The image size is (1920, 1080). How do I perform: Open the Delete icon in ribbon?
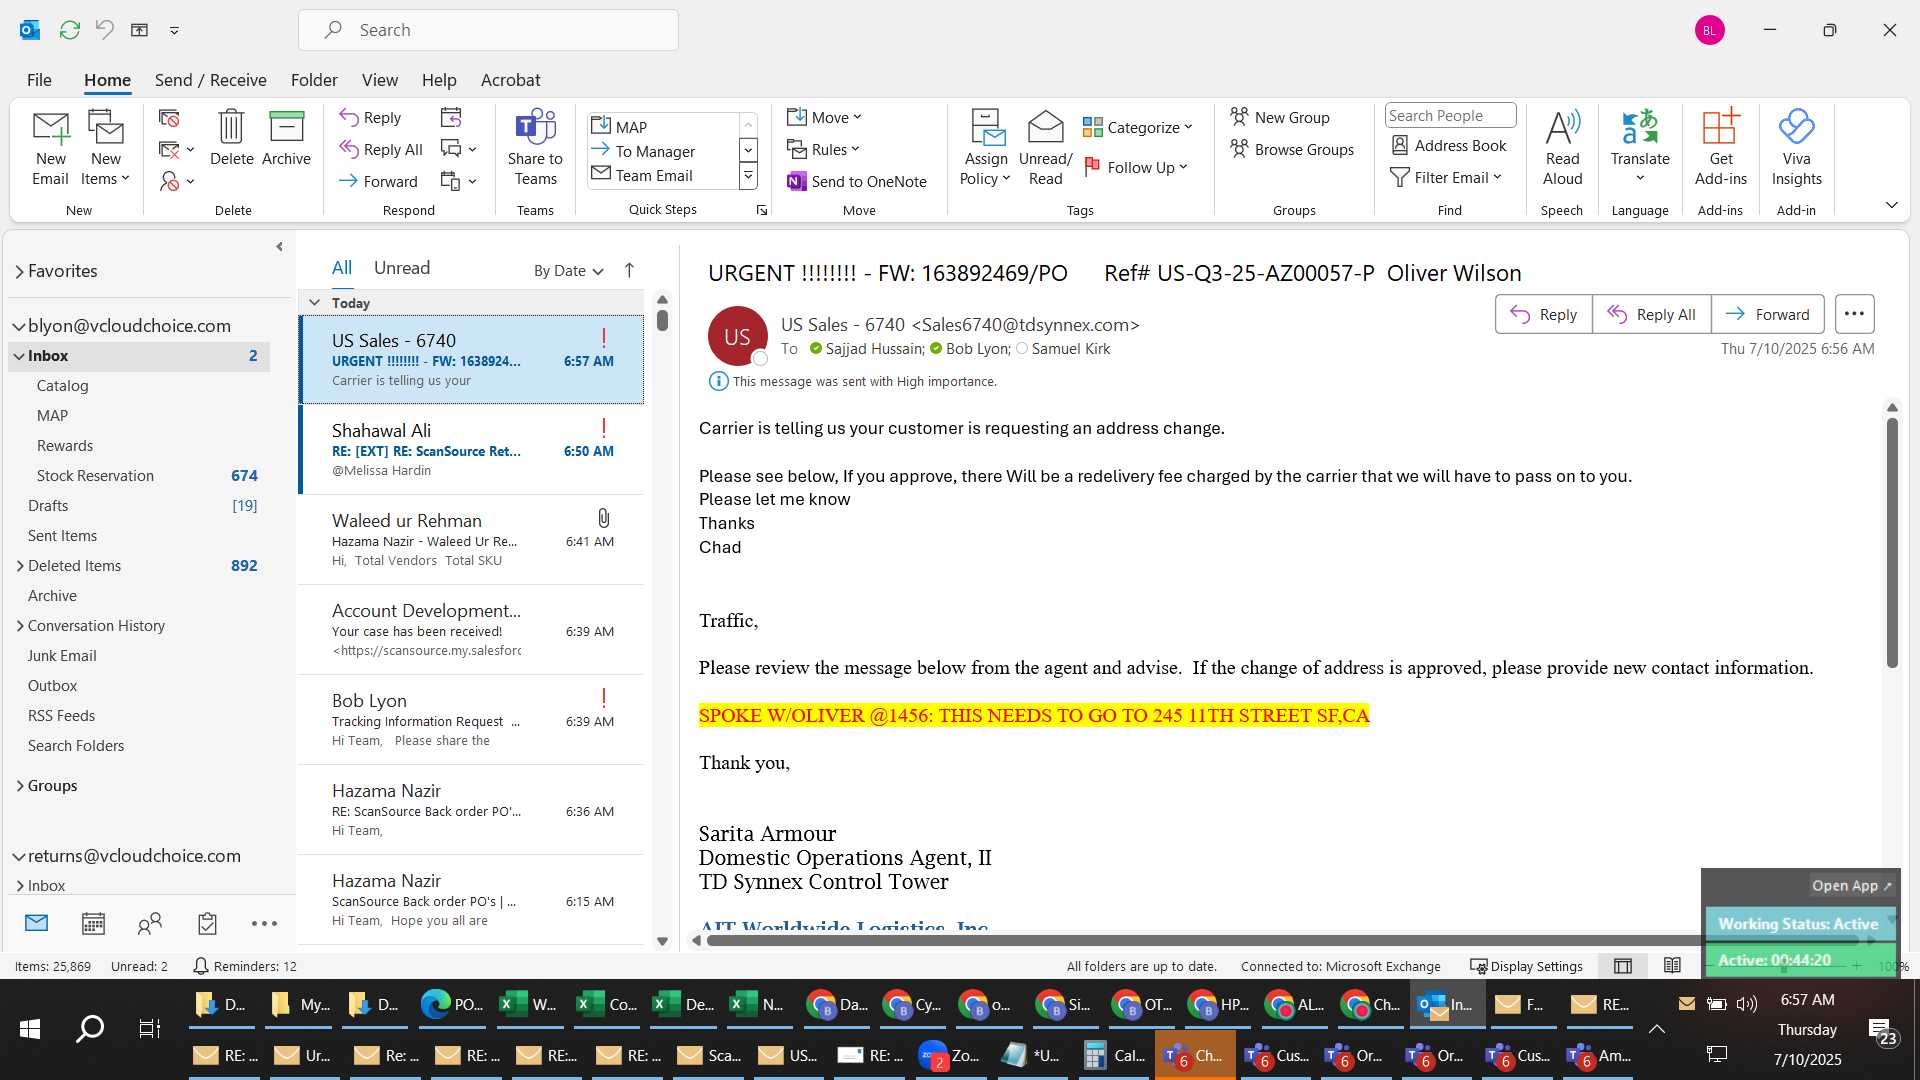pos(231,138)
